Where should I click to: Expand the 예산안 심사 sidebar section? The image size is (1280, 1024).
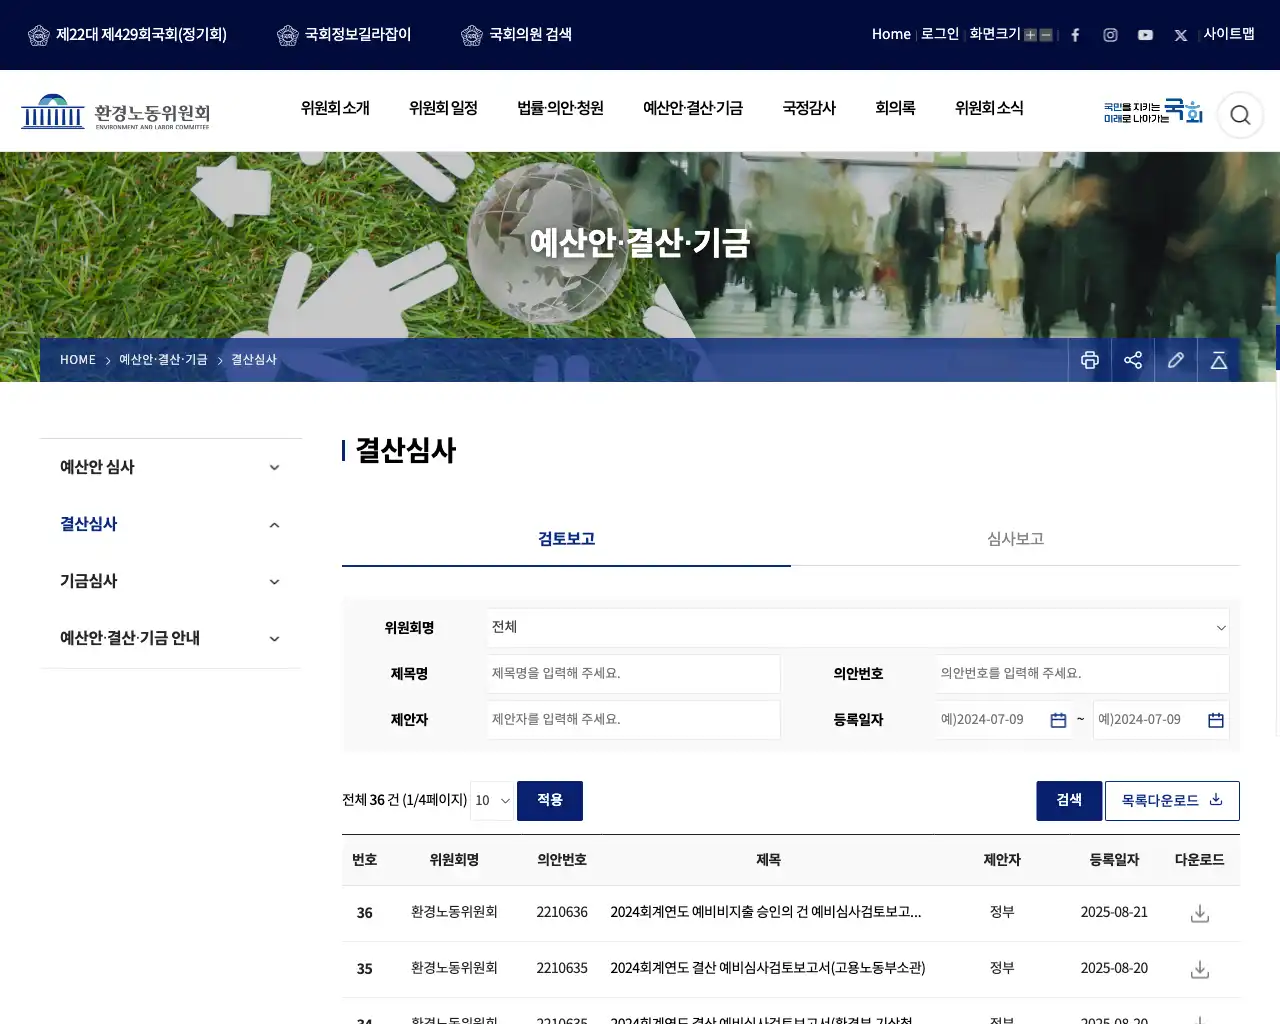(170, 467)
